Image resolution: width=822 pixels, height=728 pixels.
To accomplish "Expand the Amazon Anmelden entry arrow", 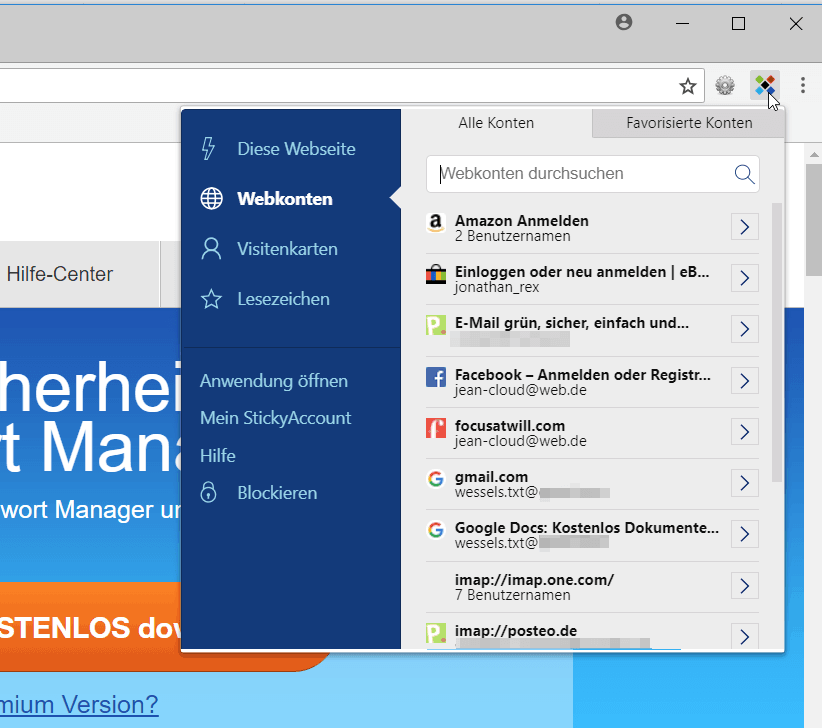I will (745, 227).
